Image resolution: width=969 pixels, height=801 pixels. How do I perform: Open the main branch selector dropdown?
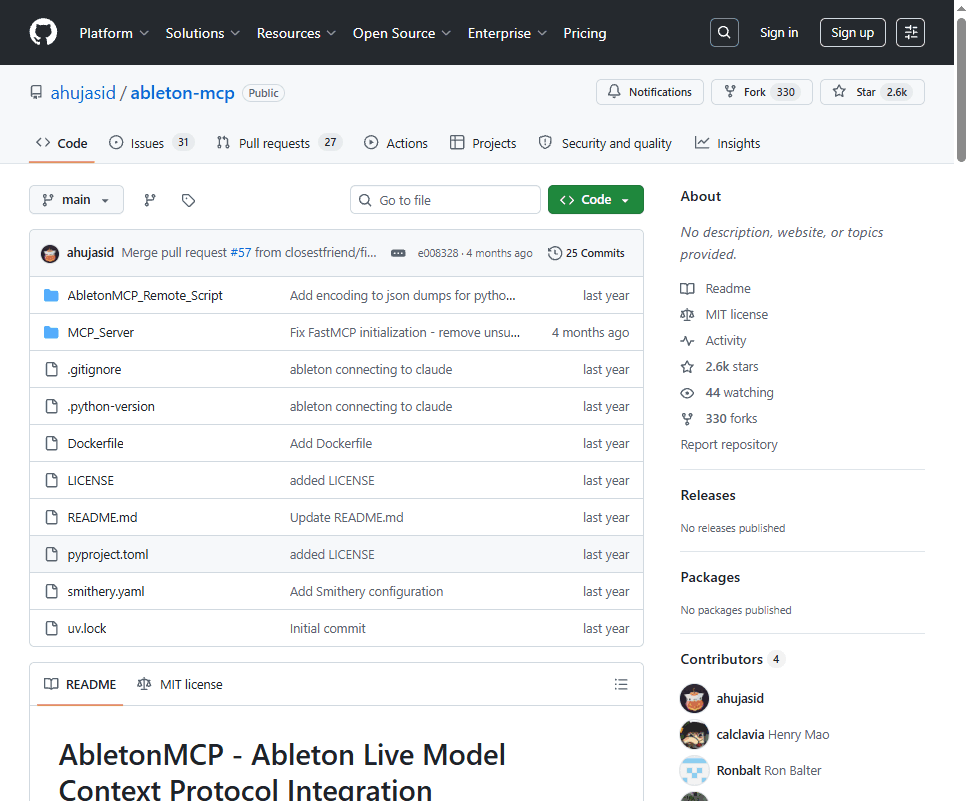(x=76, y=200)
